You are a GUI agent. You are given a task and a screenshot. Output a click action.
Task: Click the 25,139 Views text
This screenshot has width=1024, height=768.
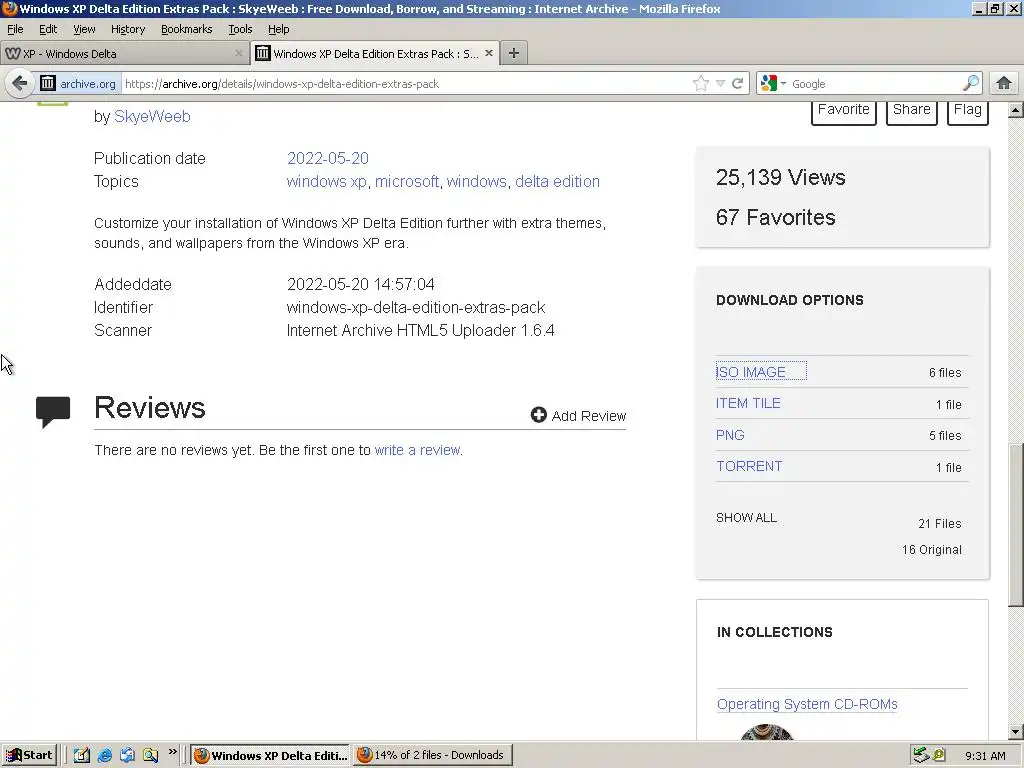click(x=780, y=178)
